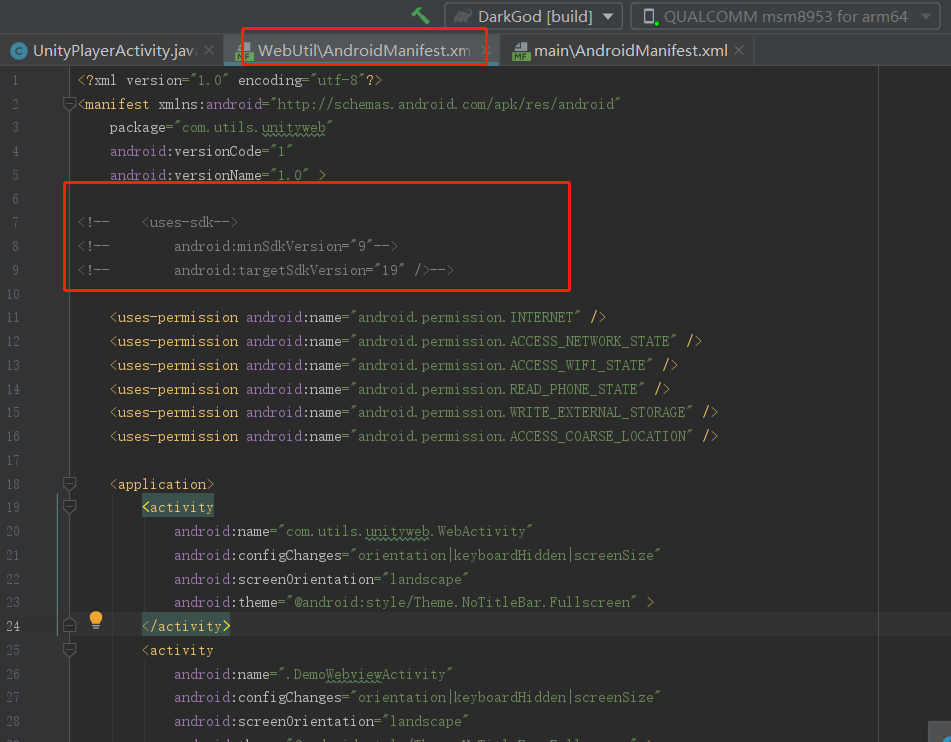
Task: Click the Gradle elephant icon beside DarkGod
Action: coord(462,16)
